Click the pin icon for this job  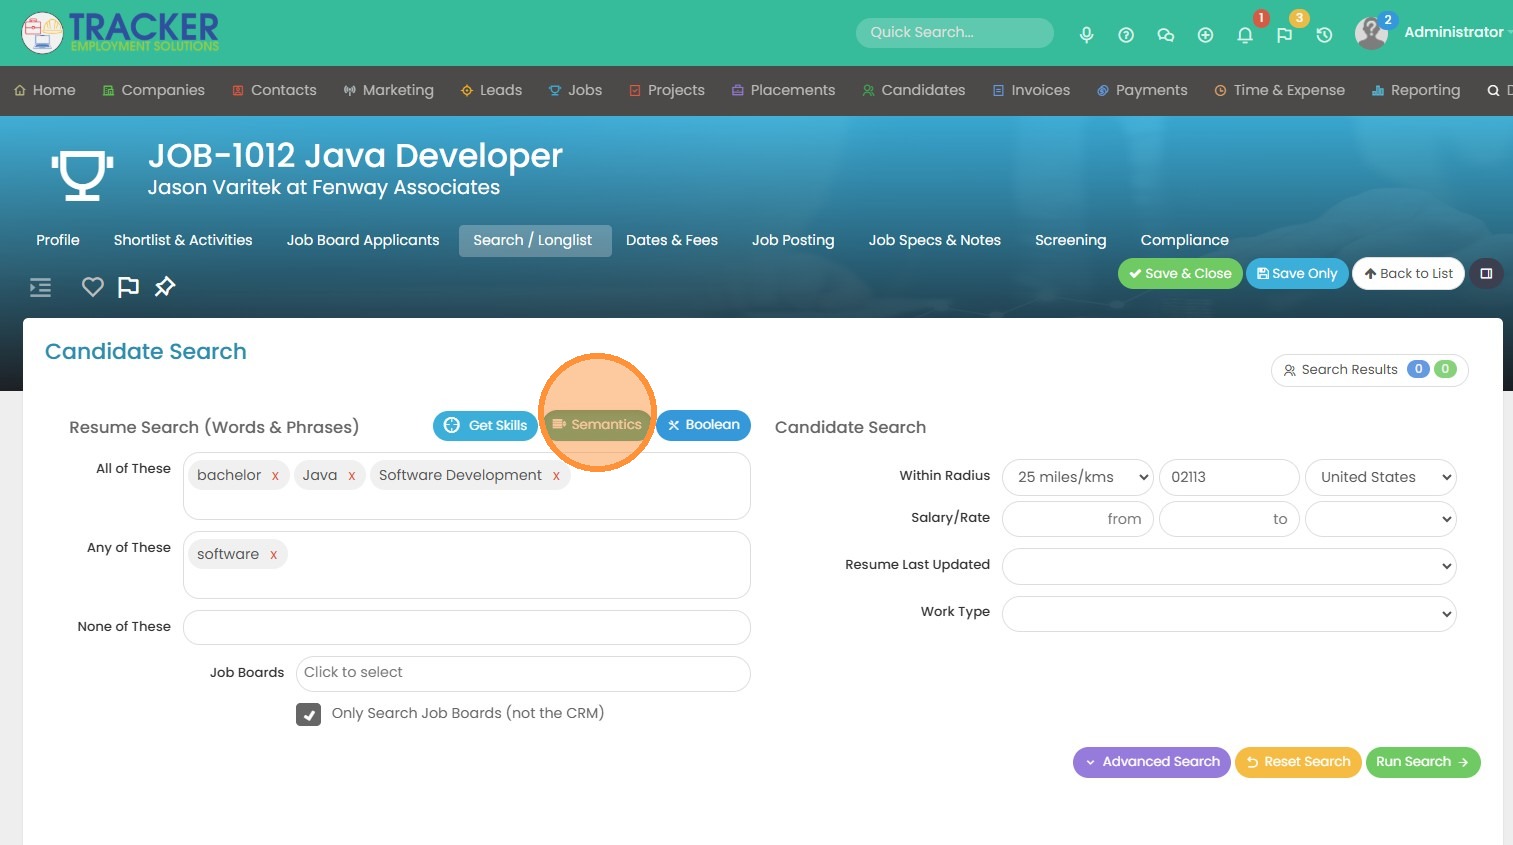click(x=165, y=287)
